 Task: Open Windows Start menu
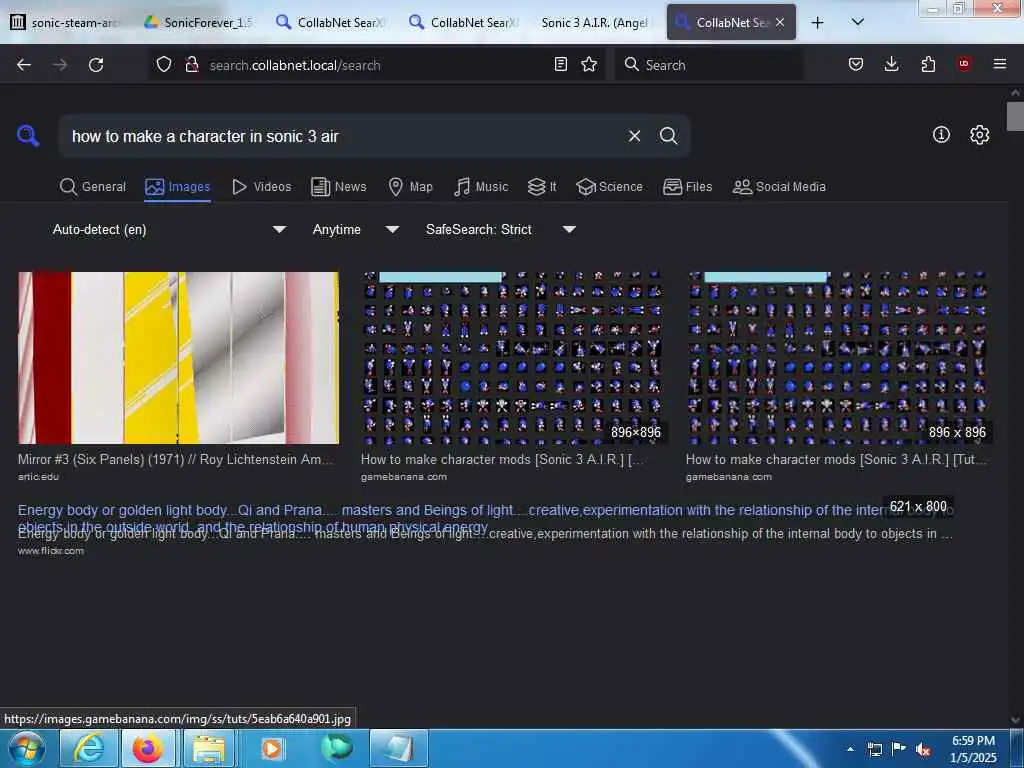[x=25, y=748]
